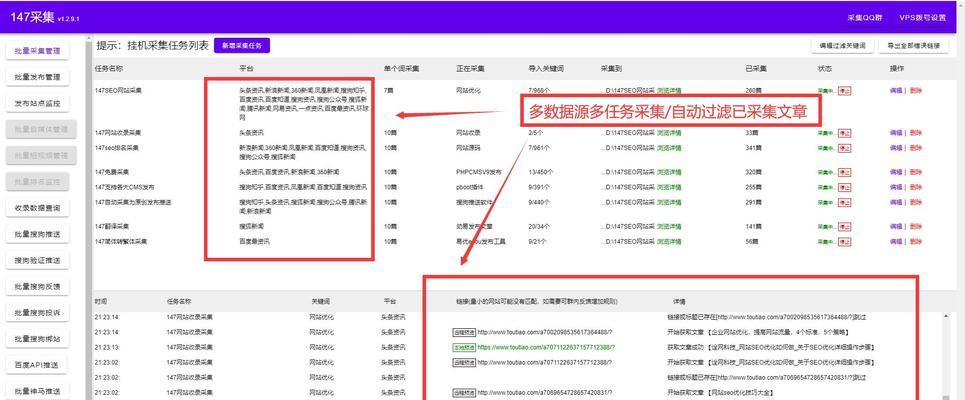Click the 编辑过滤关键词 button
This screenshot has width=965, height=400.
[x=842, y=46]
